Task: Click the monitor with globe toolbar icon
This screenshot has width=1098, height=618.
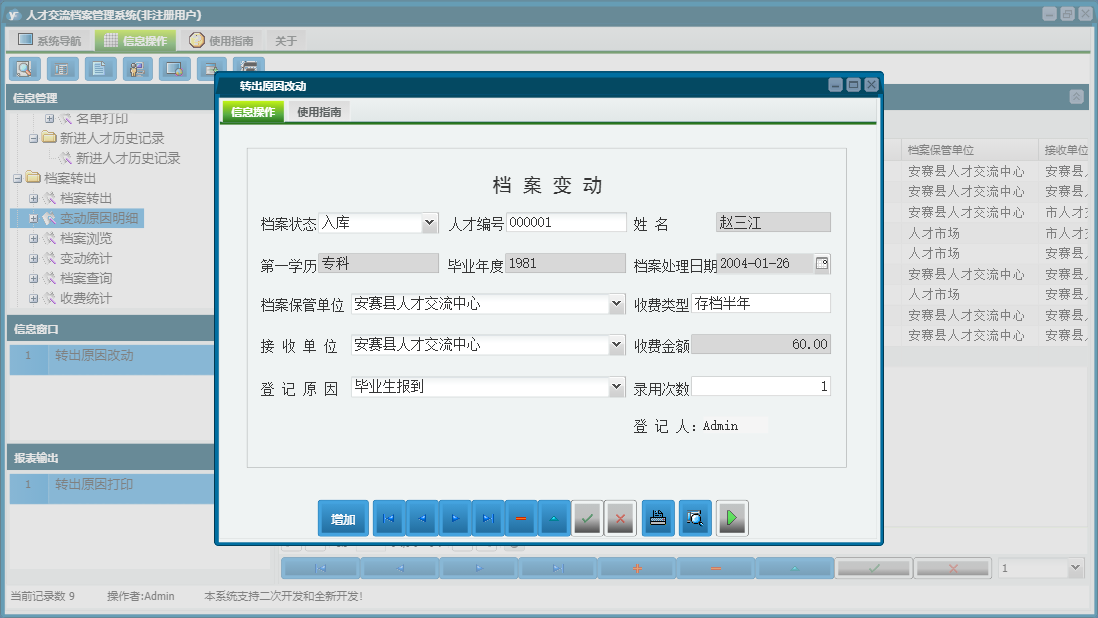Action: coord(175,68)
